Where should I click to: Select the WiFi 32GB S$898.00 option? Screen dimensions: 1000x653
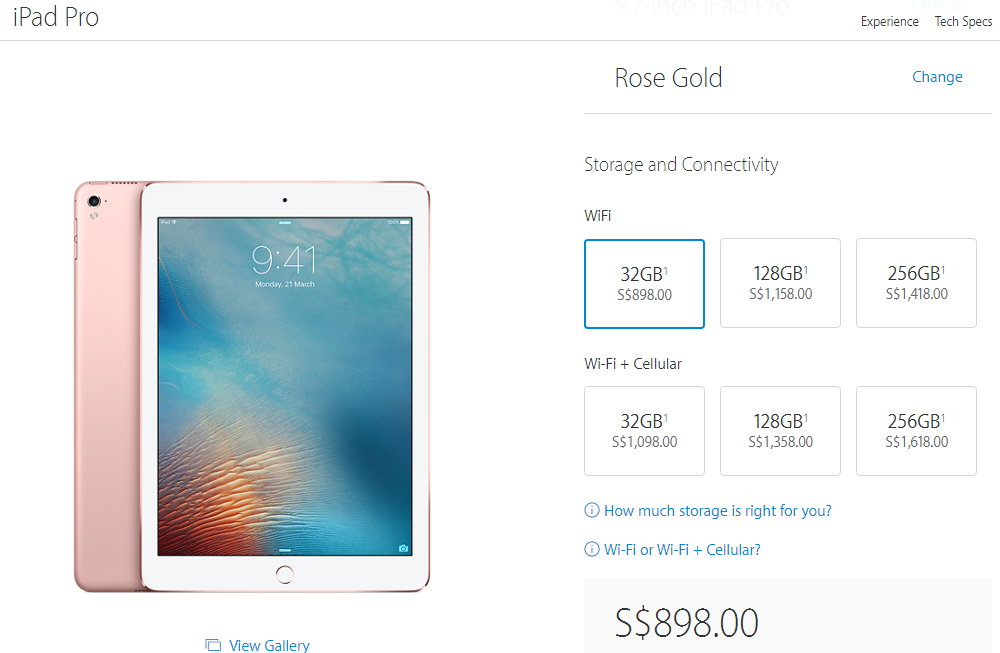tap(644, 284)
